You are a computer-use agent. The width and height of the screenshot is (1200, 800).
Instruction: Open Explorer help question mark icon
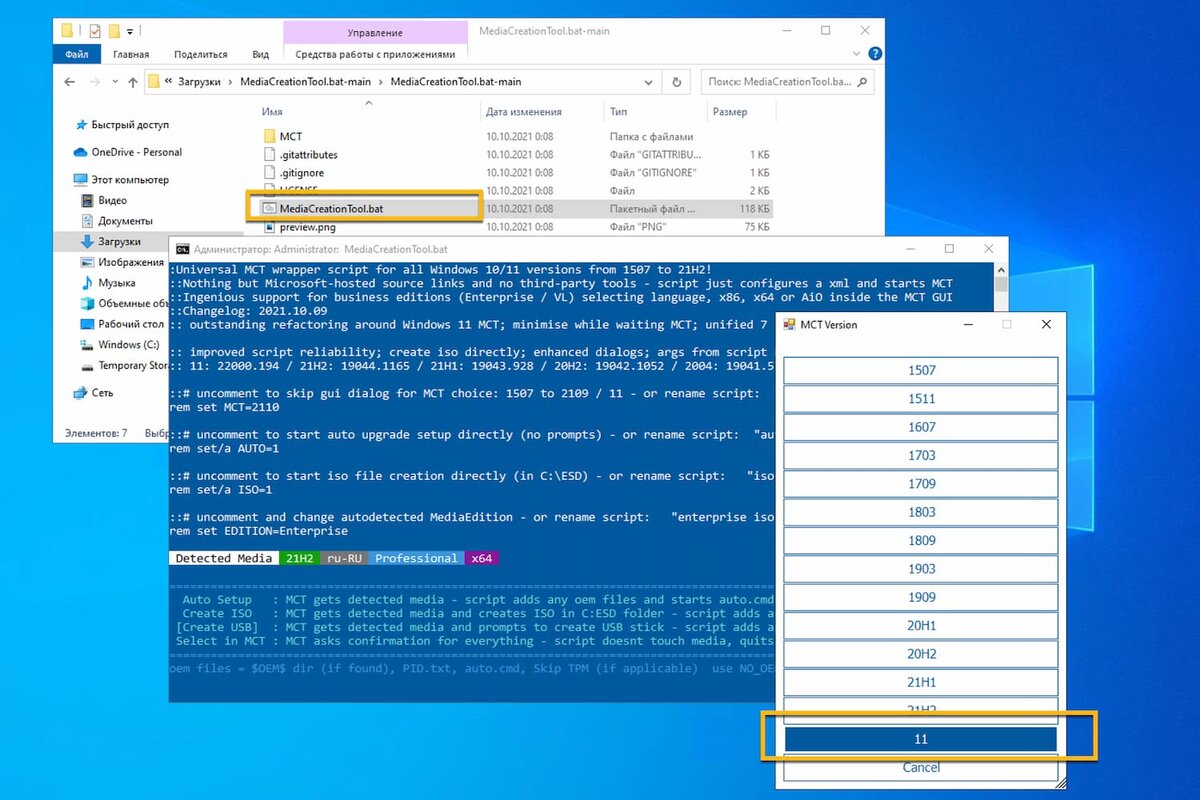(x=875, y=53)
